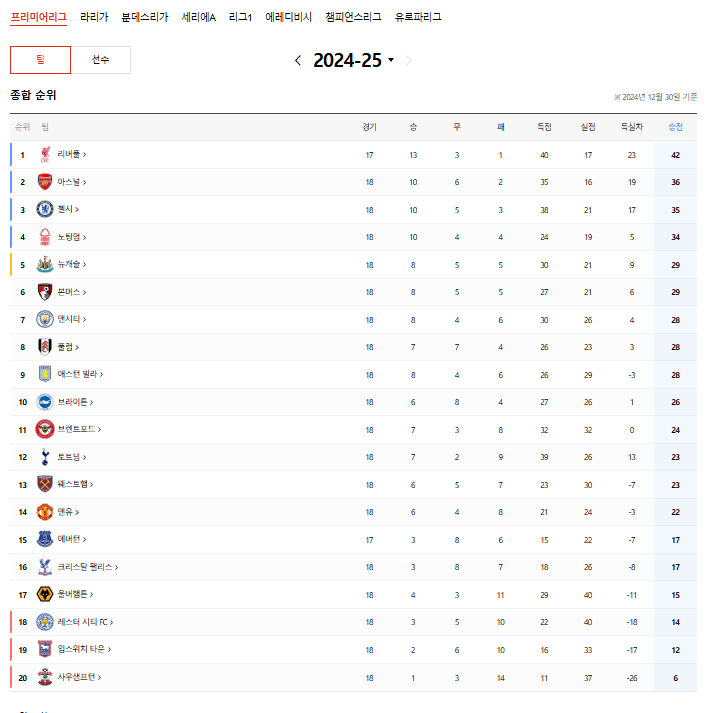Switch to the 선수 rankings view

(x=101, y=60)
